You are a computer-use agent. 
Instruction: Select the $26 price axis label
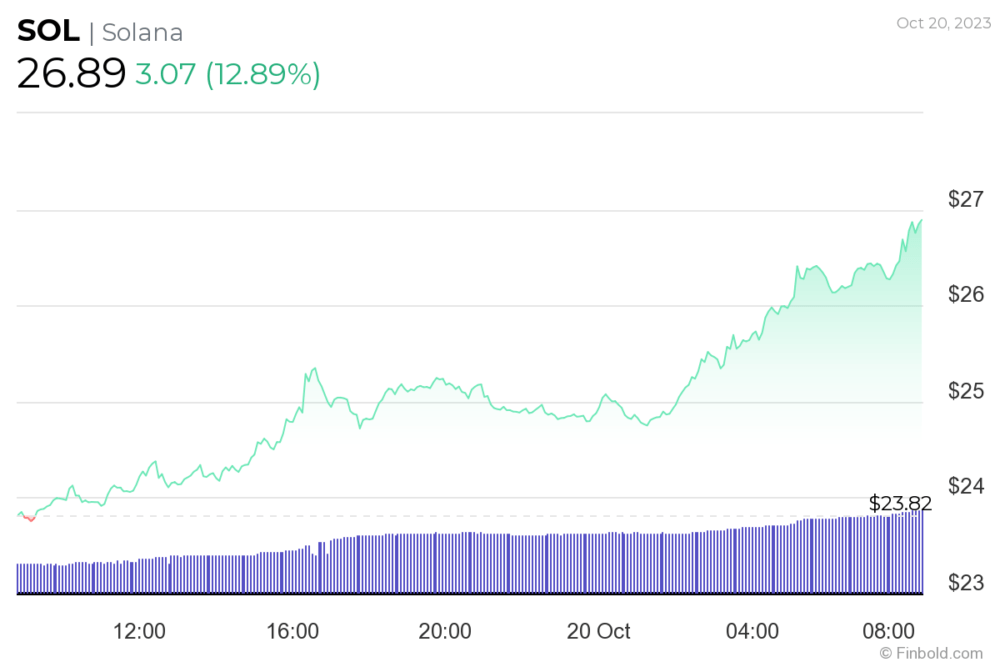pos(966,294)
